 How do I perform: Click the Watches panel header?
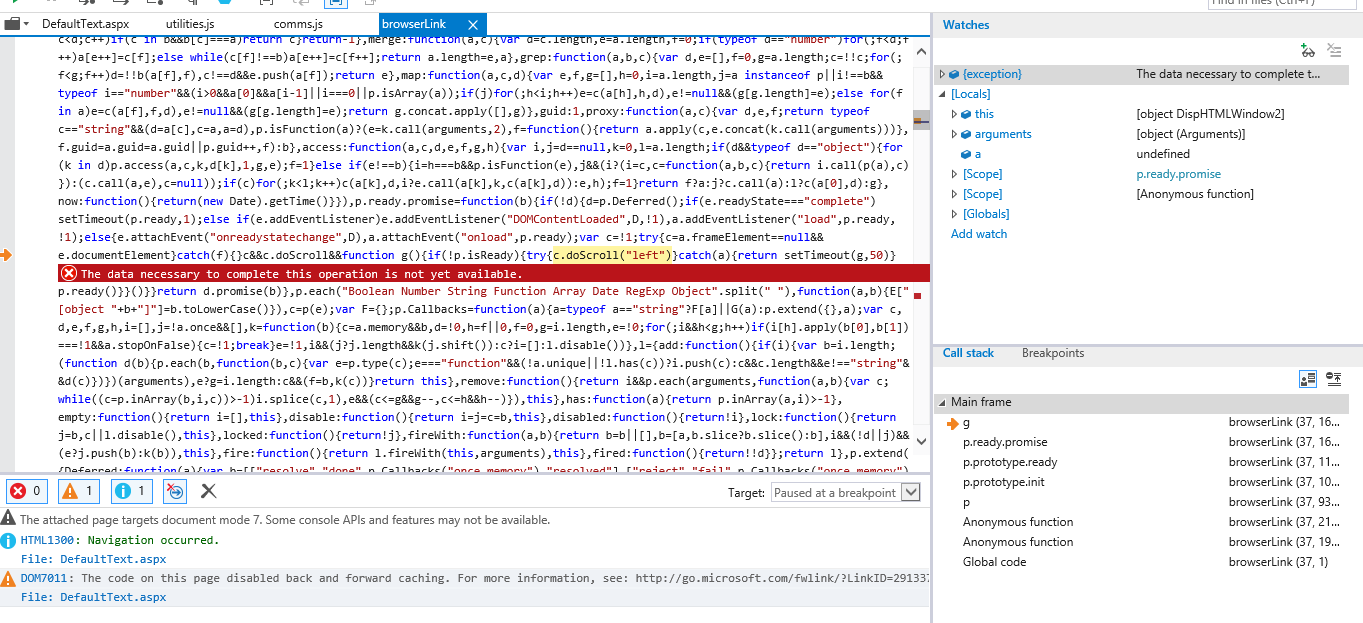[x=966, y=25]
